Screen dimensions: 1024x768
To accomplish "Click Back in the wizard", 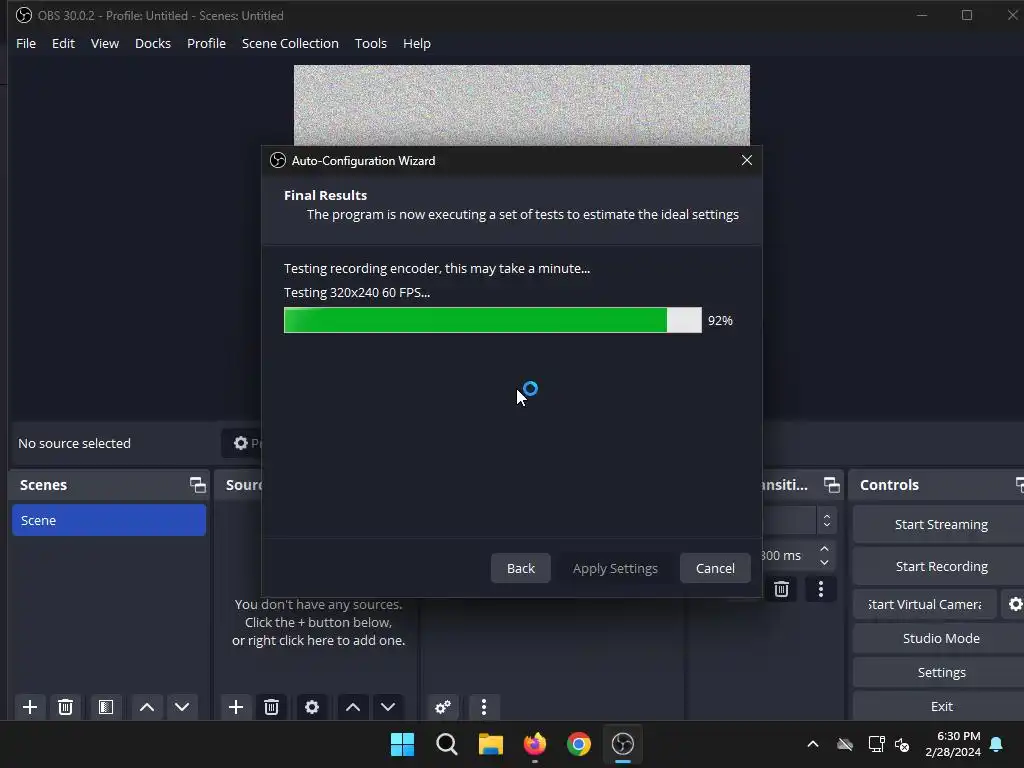I will (x=520, y=568).
